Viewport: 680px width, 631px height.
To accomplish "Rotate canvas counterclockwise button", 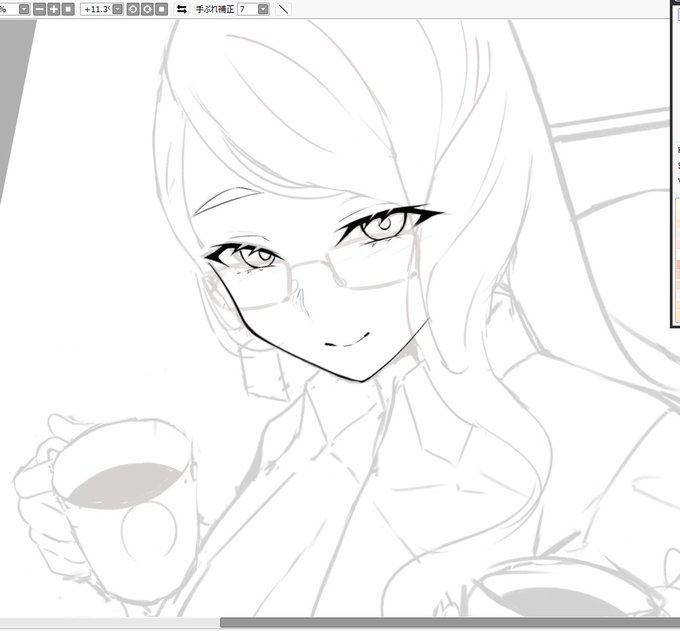I will click(133, 9).
